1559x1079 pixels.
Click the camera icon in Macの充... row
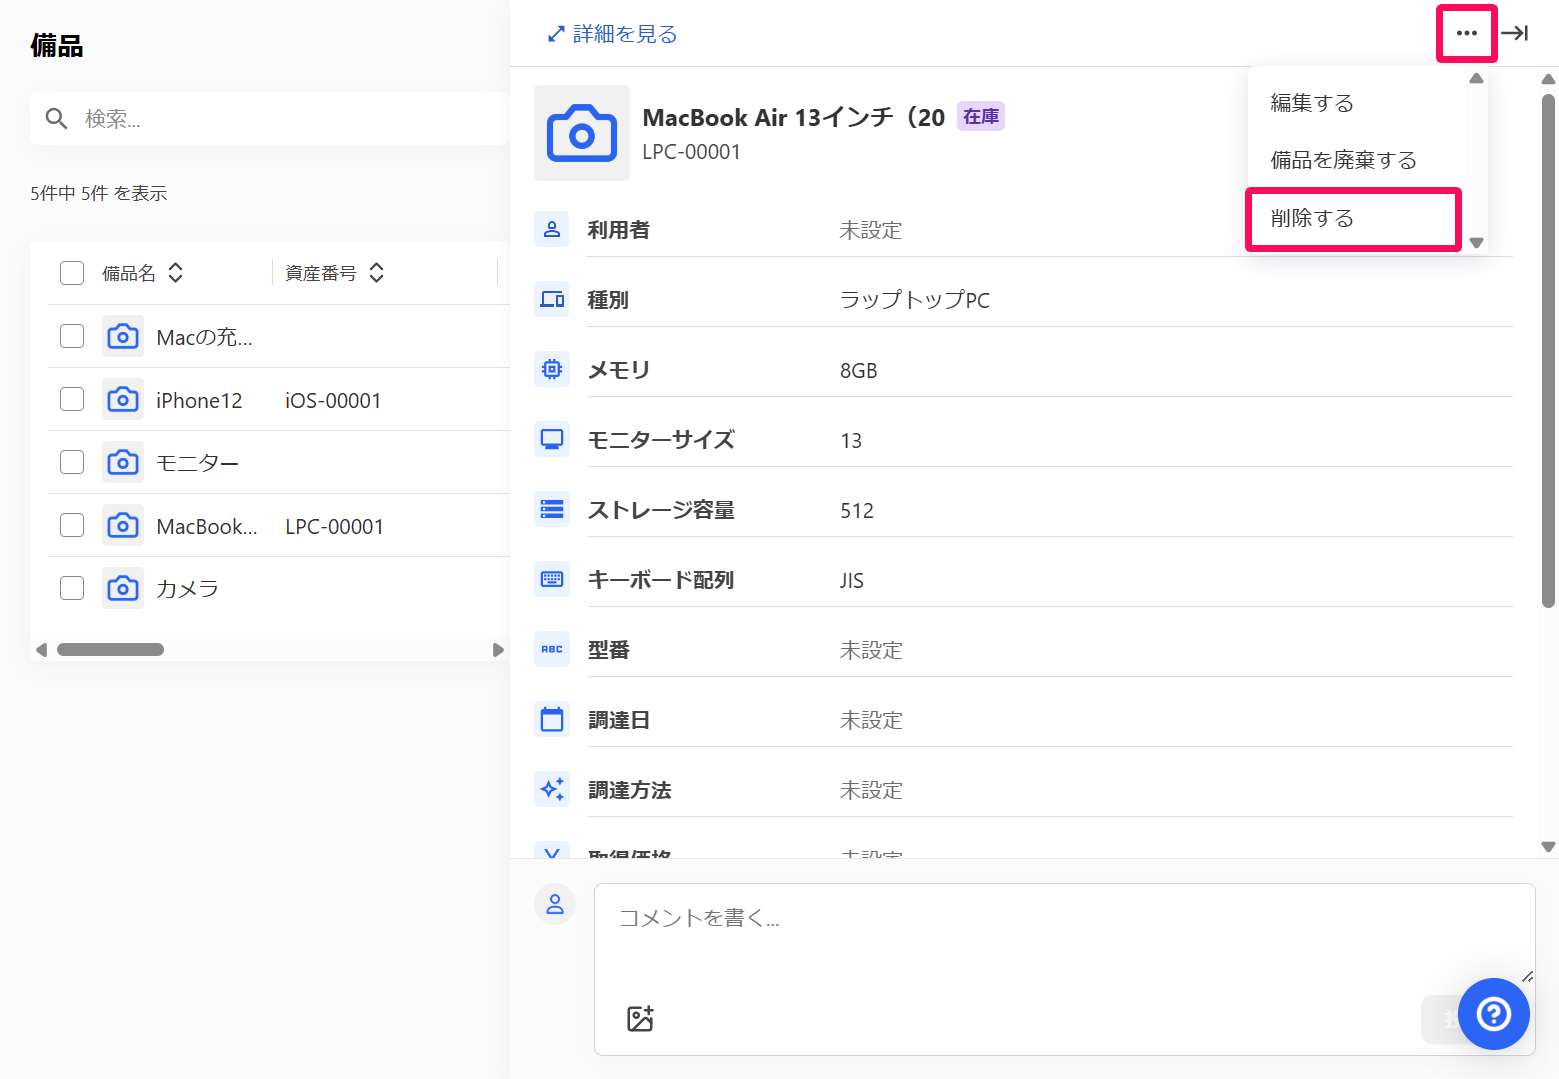(x=123, y=337)
